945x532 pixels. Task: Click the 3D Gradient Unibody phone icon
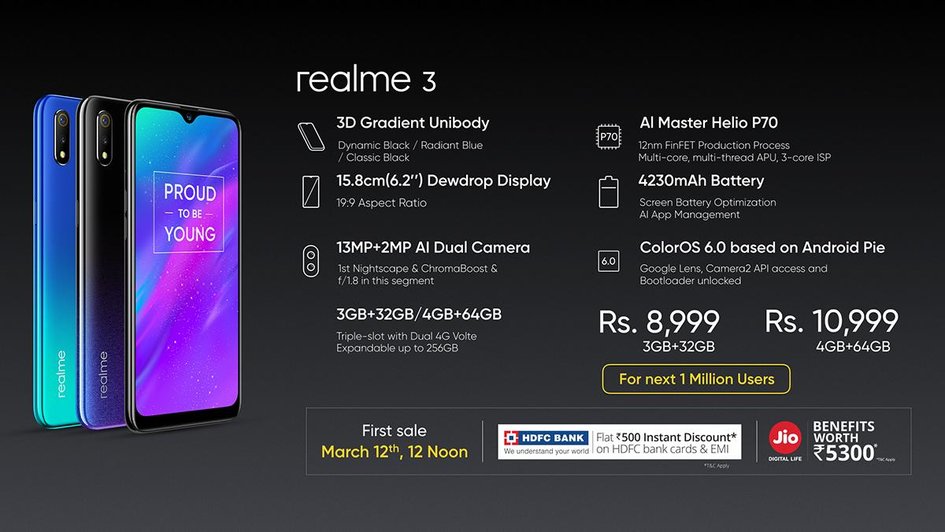tap(312, 136)
